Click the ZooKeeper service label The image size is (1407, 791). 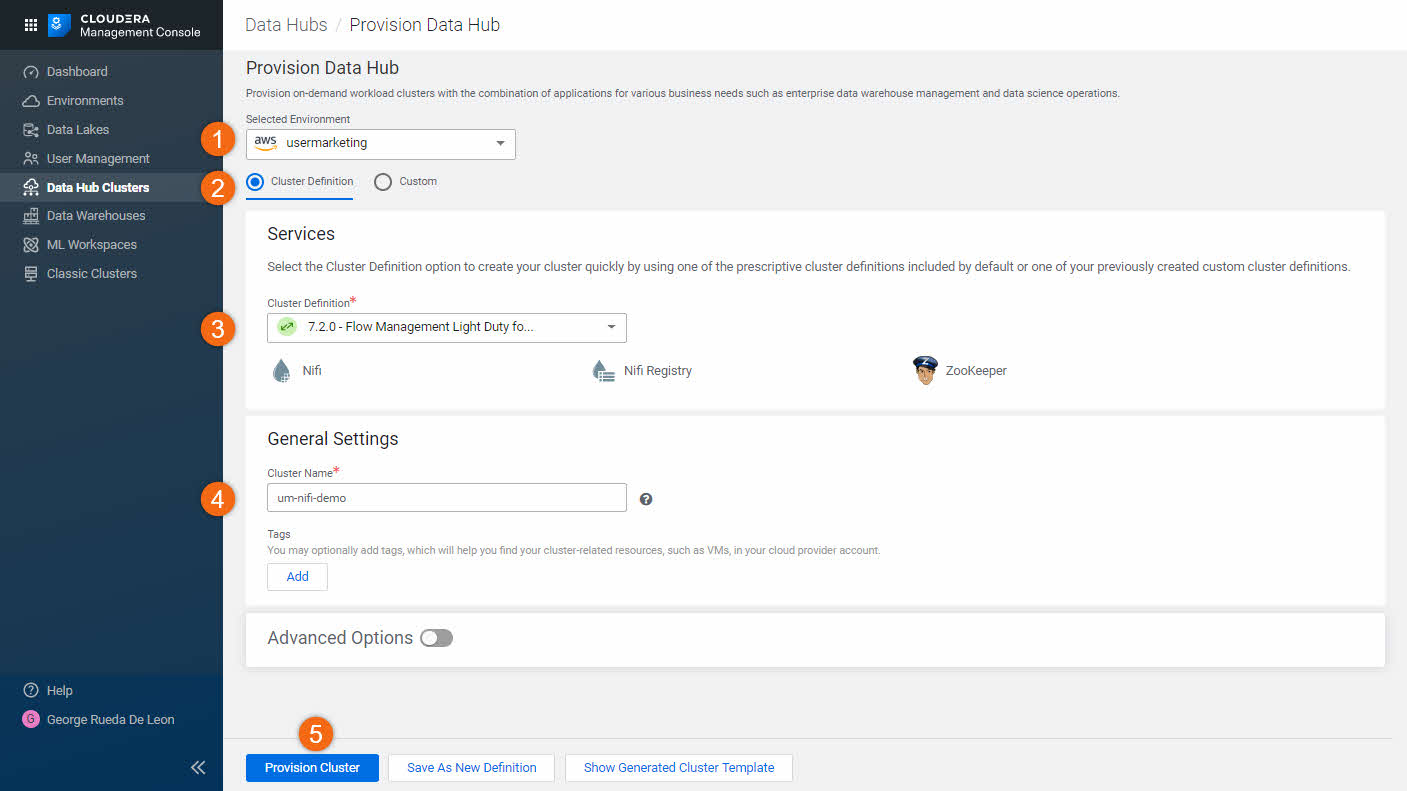pos(976,371)
